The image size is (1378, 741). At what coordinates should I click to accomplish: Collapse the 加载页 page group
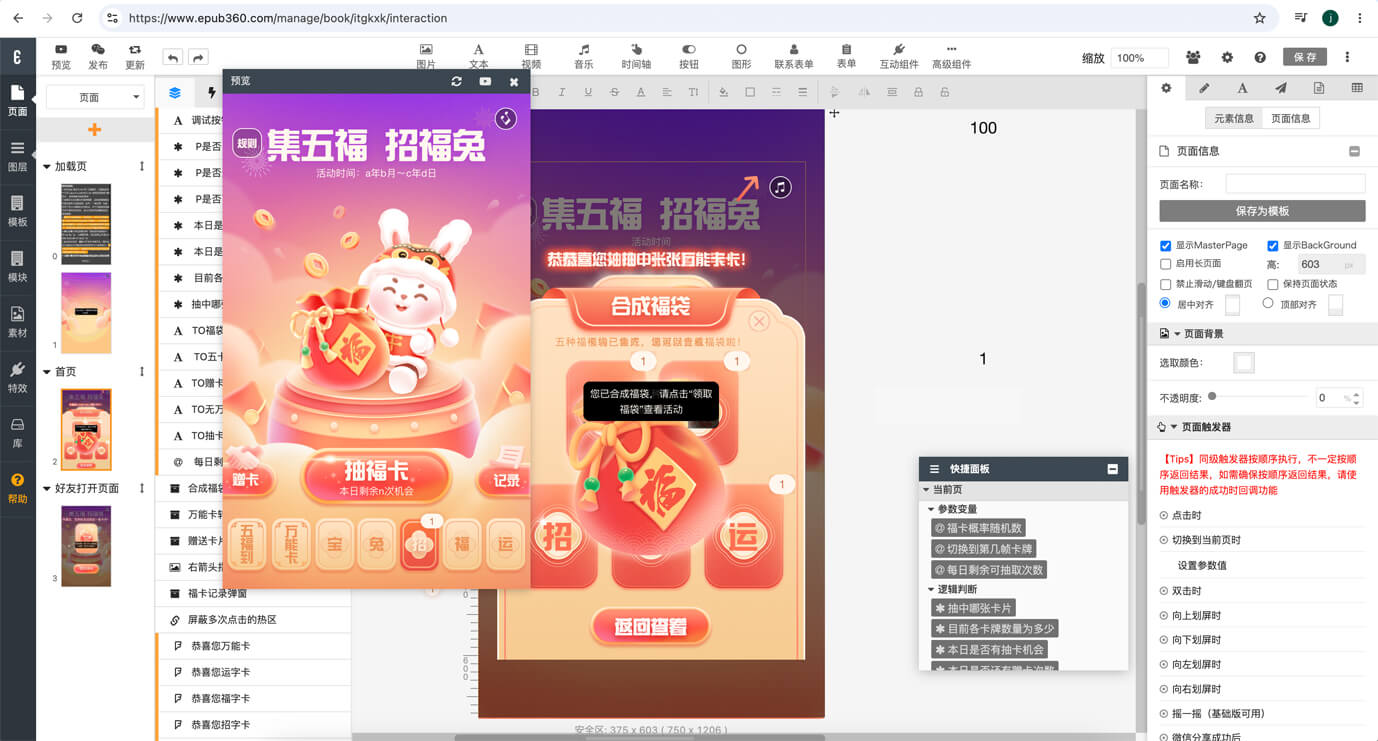point(47,167)
